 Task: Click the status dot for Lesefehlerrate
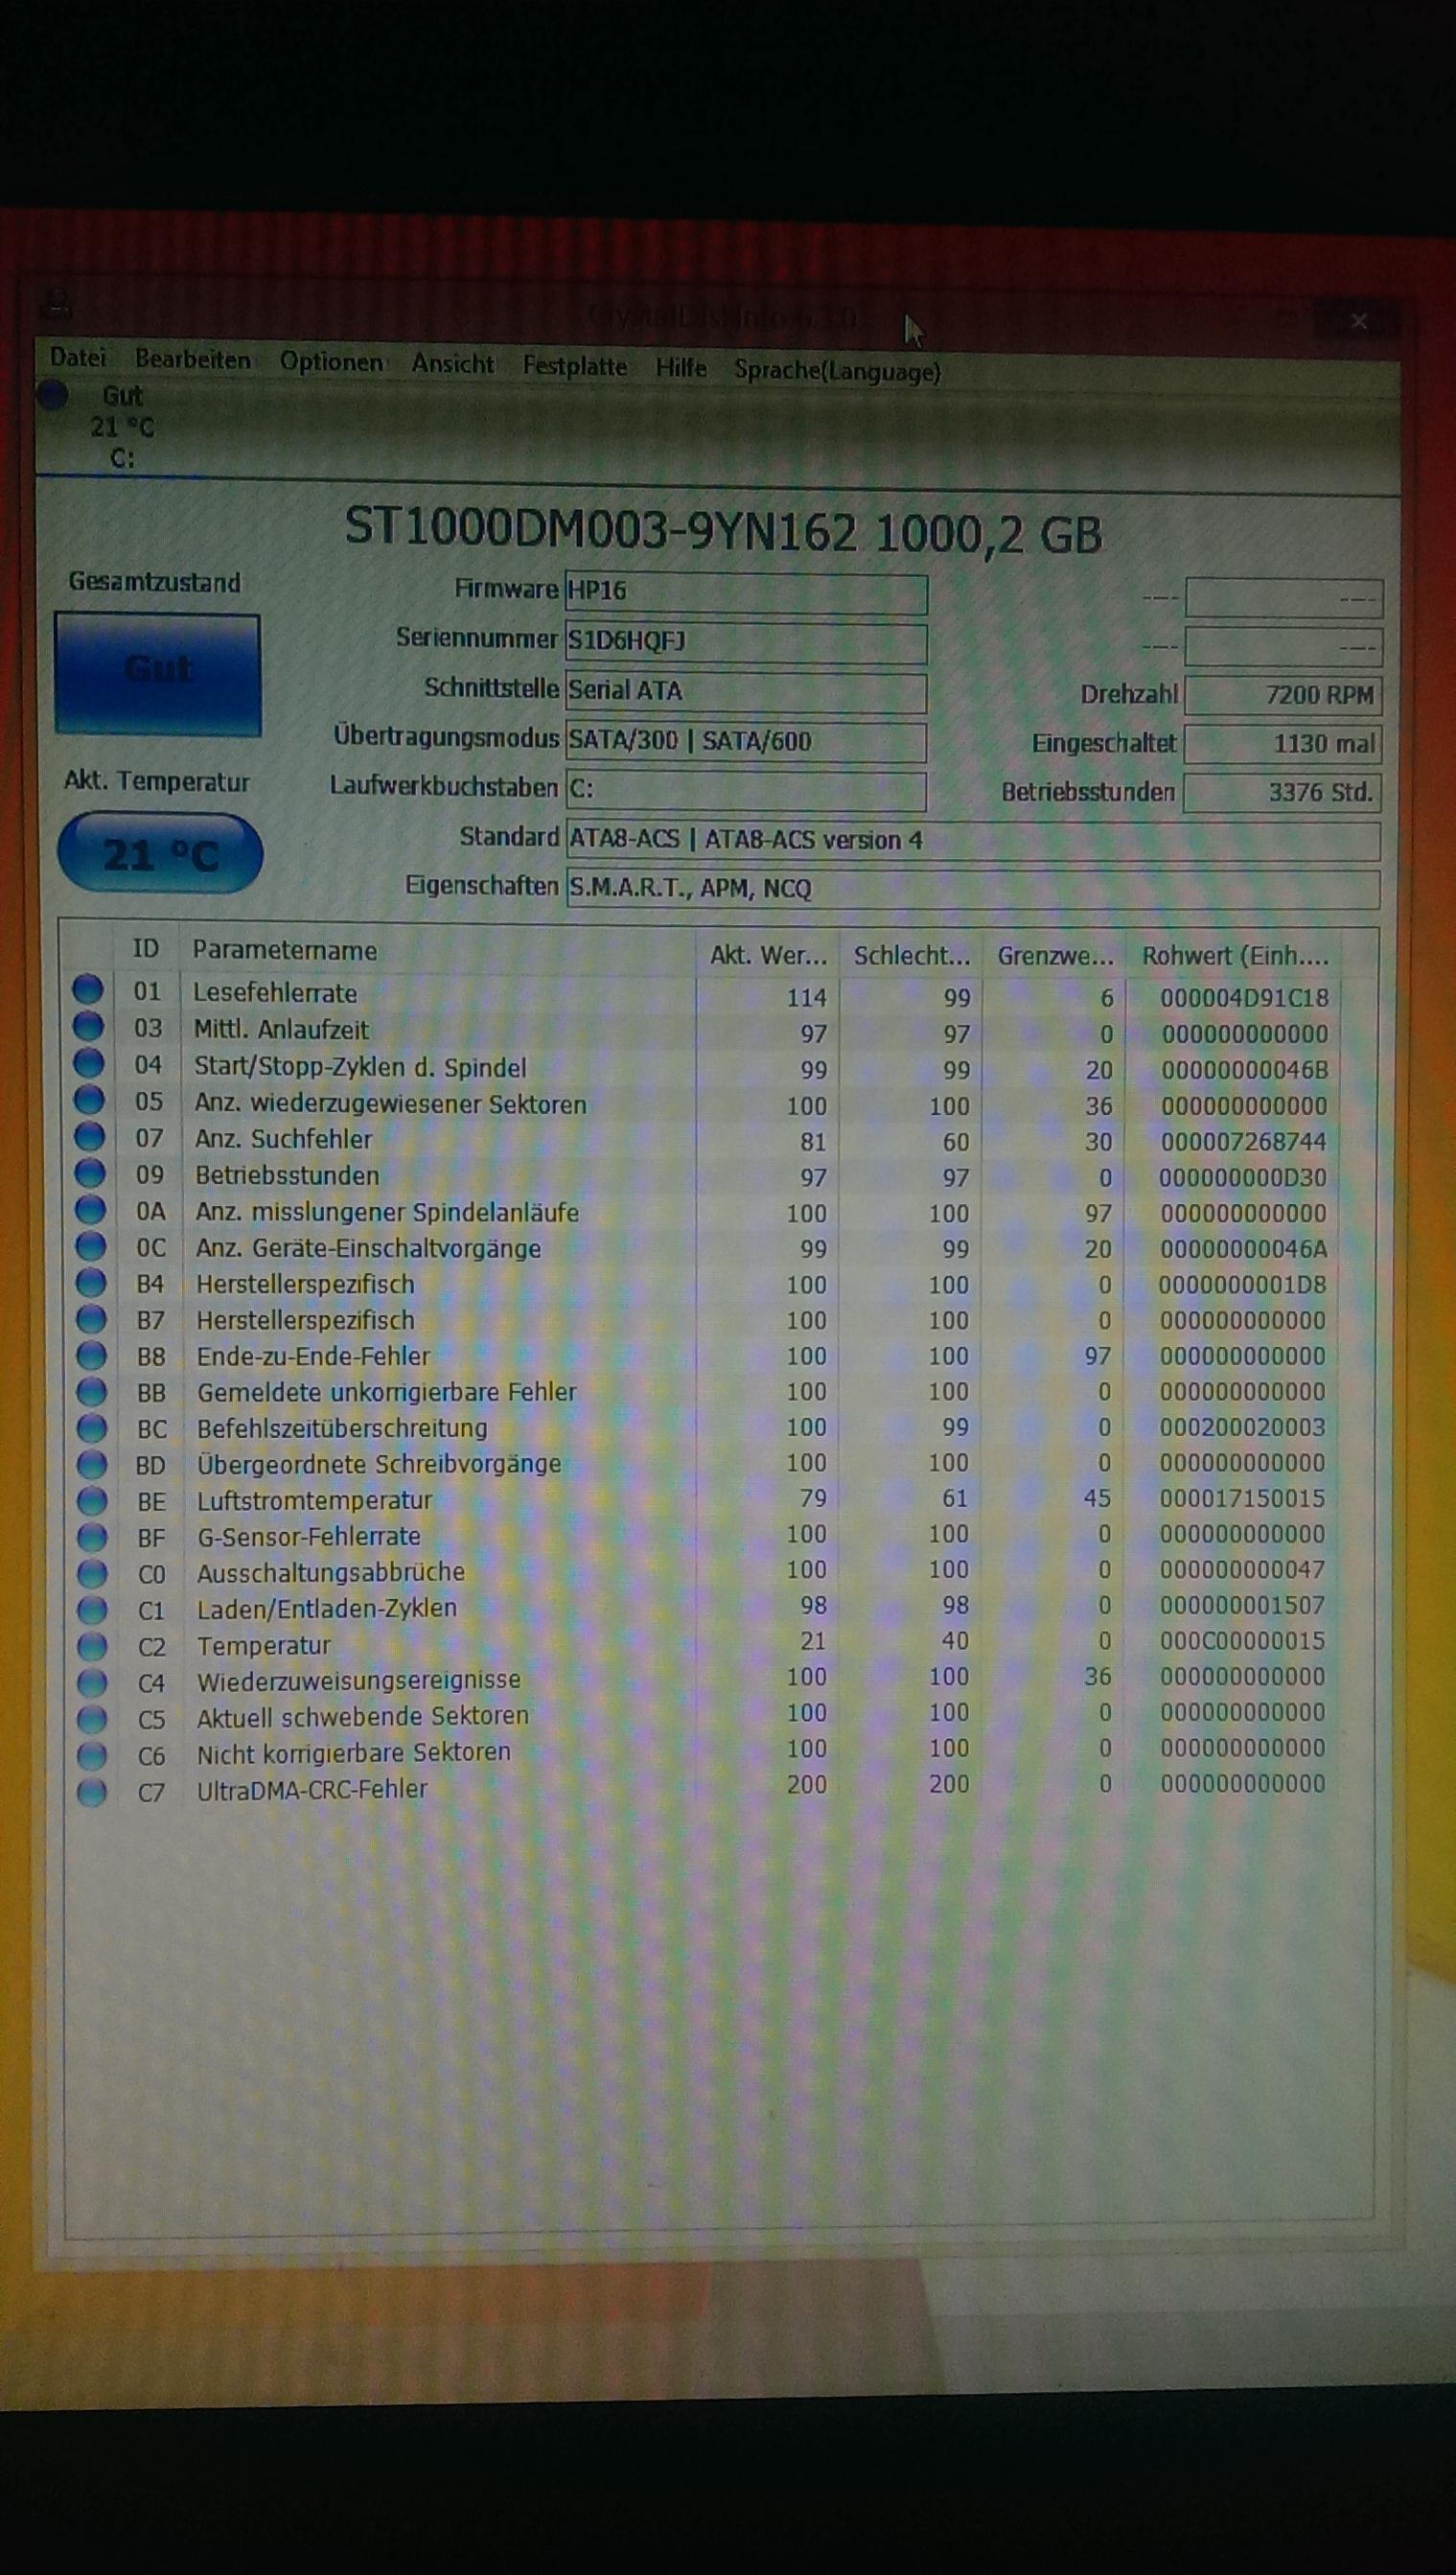point(88,990)
